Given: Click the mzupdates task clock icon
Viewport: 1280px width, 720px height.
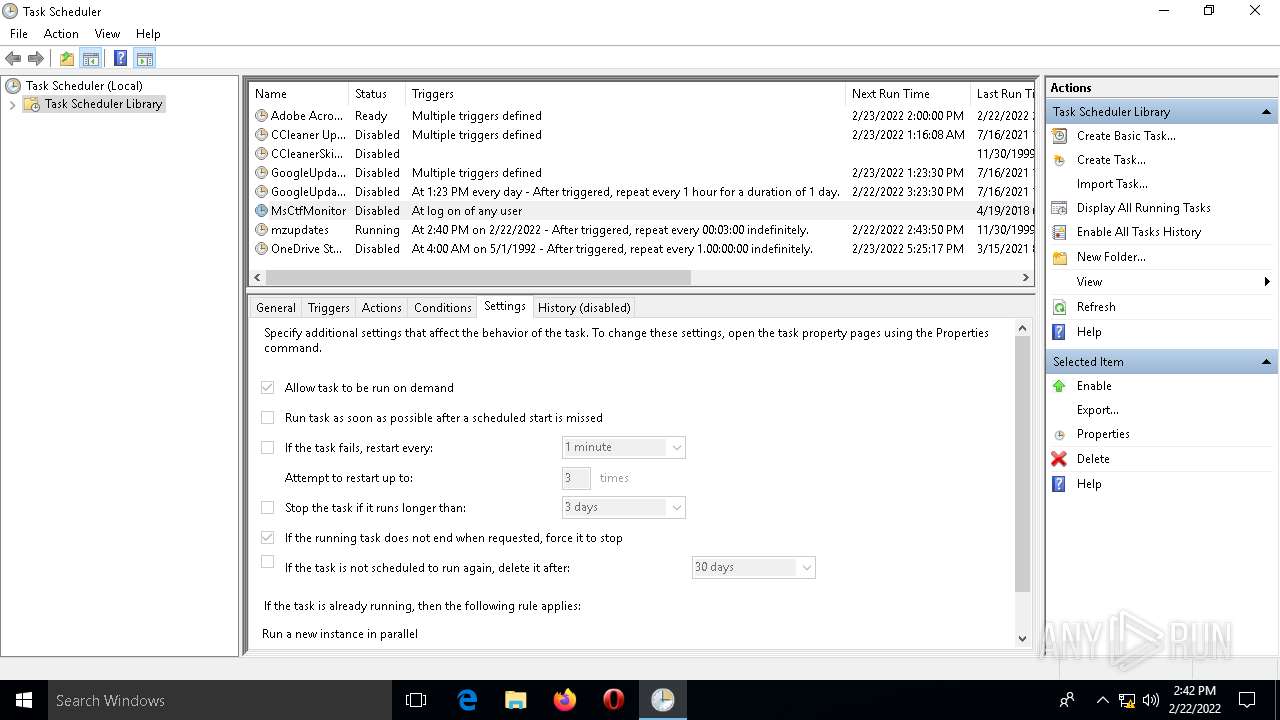Looking at the screenshot, I should tap(262, 230).
